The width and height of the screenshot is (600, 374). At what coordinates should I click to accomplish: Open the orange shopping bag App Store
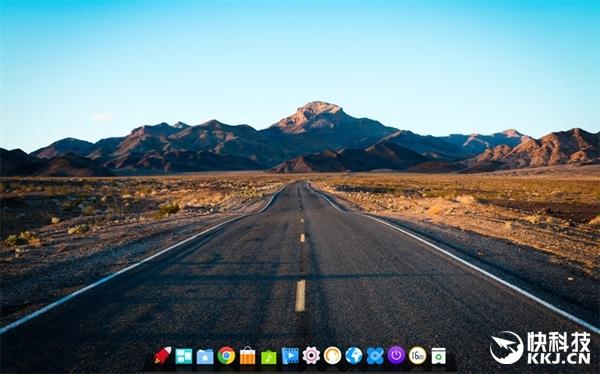pyautogui.click(x=248, y=356)
